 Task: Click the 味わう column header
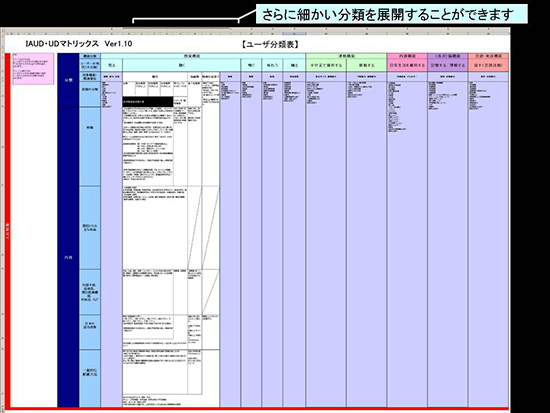(x=272, y=65)
